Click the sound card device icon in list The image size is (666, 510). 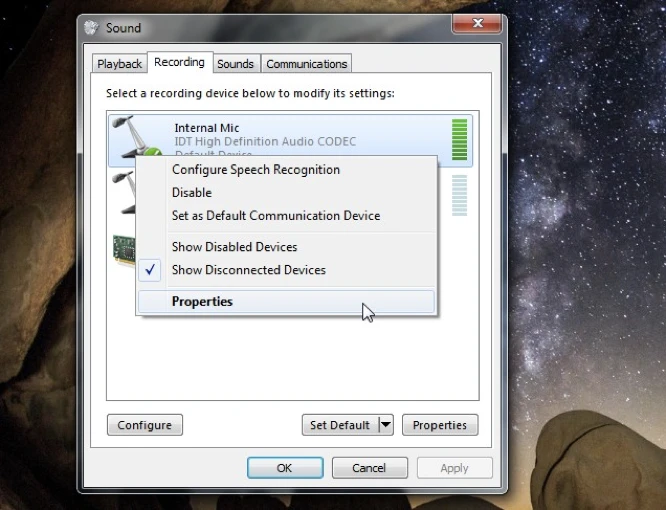(x=123, y=249)
